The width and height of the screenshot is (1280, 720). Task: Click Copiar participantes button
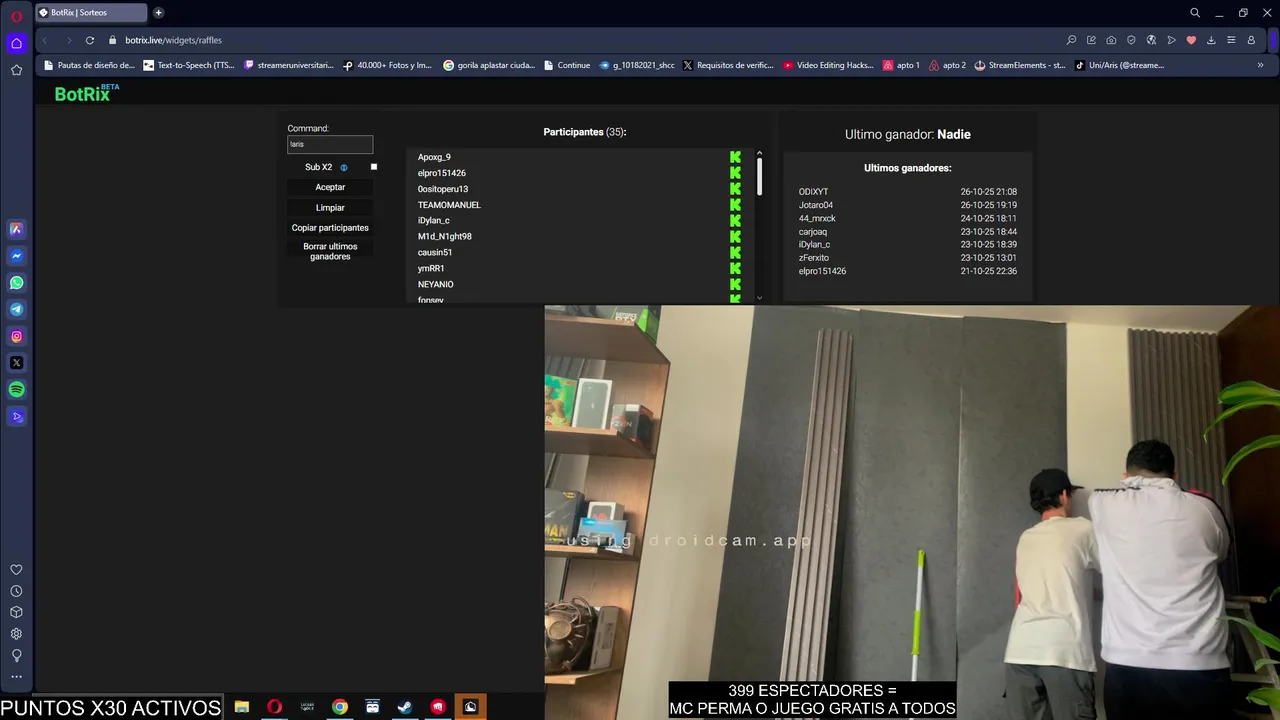[x=330, y=228]
